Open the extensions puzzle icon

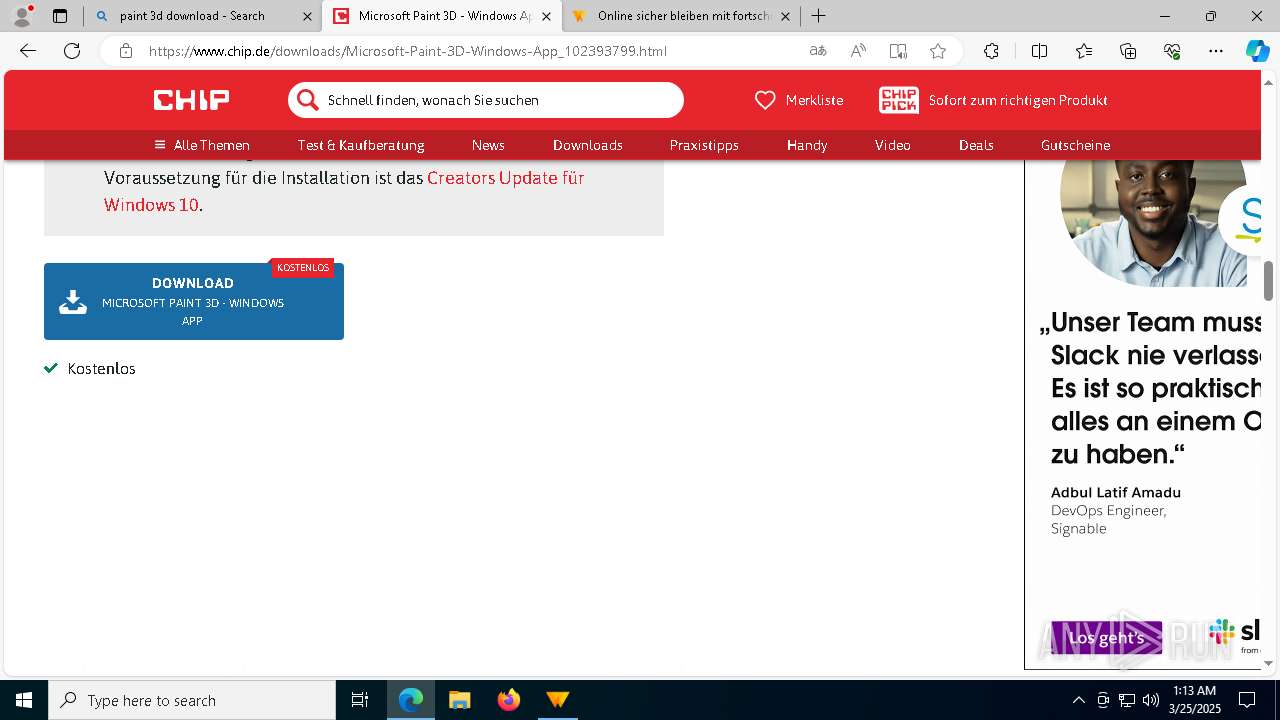(991, 51)
